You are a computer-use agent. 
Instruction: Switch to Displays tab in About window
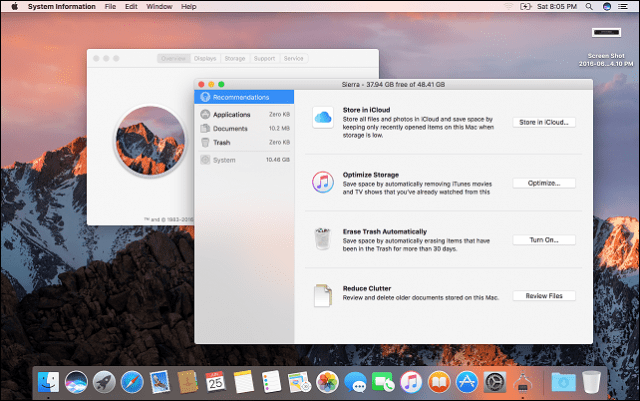pyautogui.click(x=205, y=58)
